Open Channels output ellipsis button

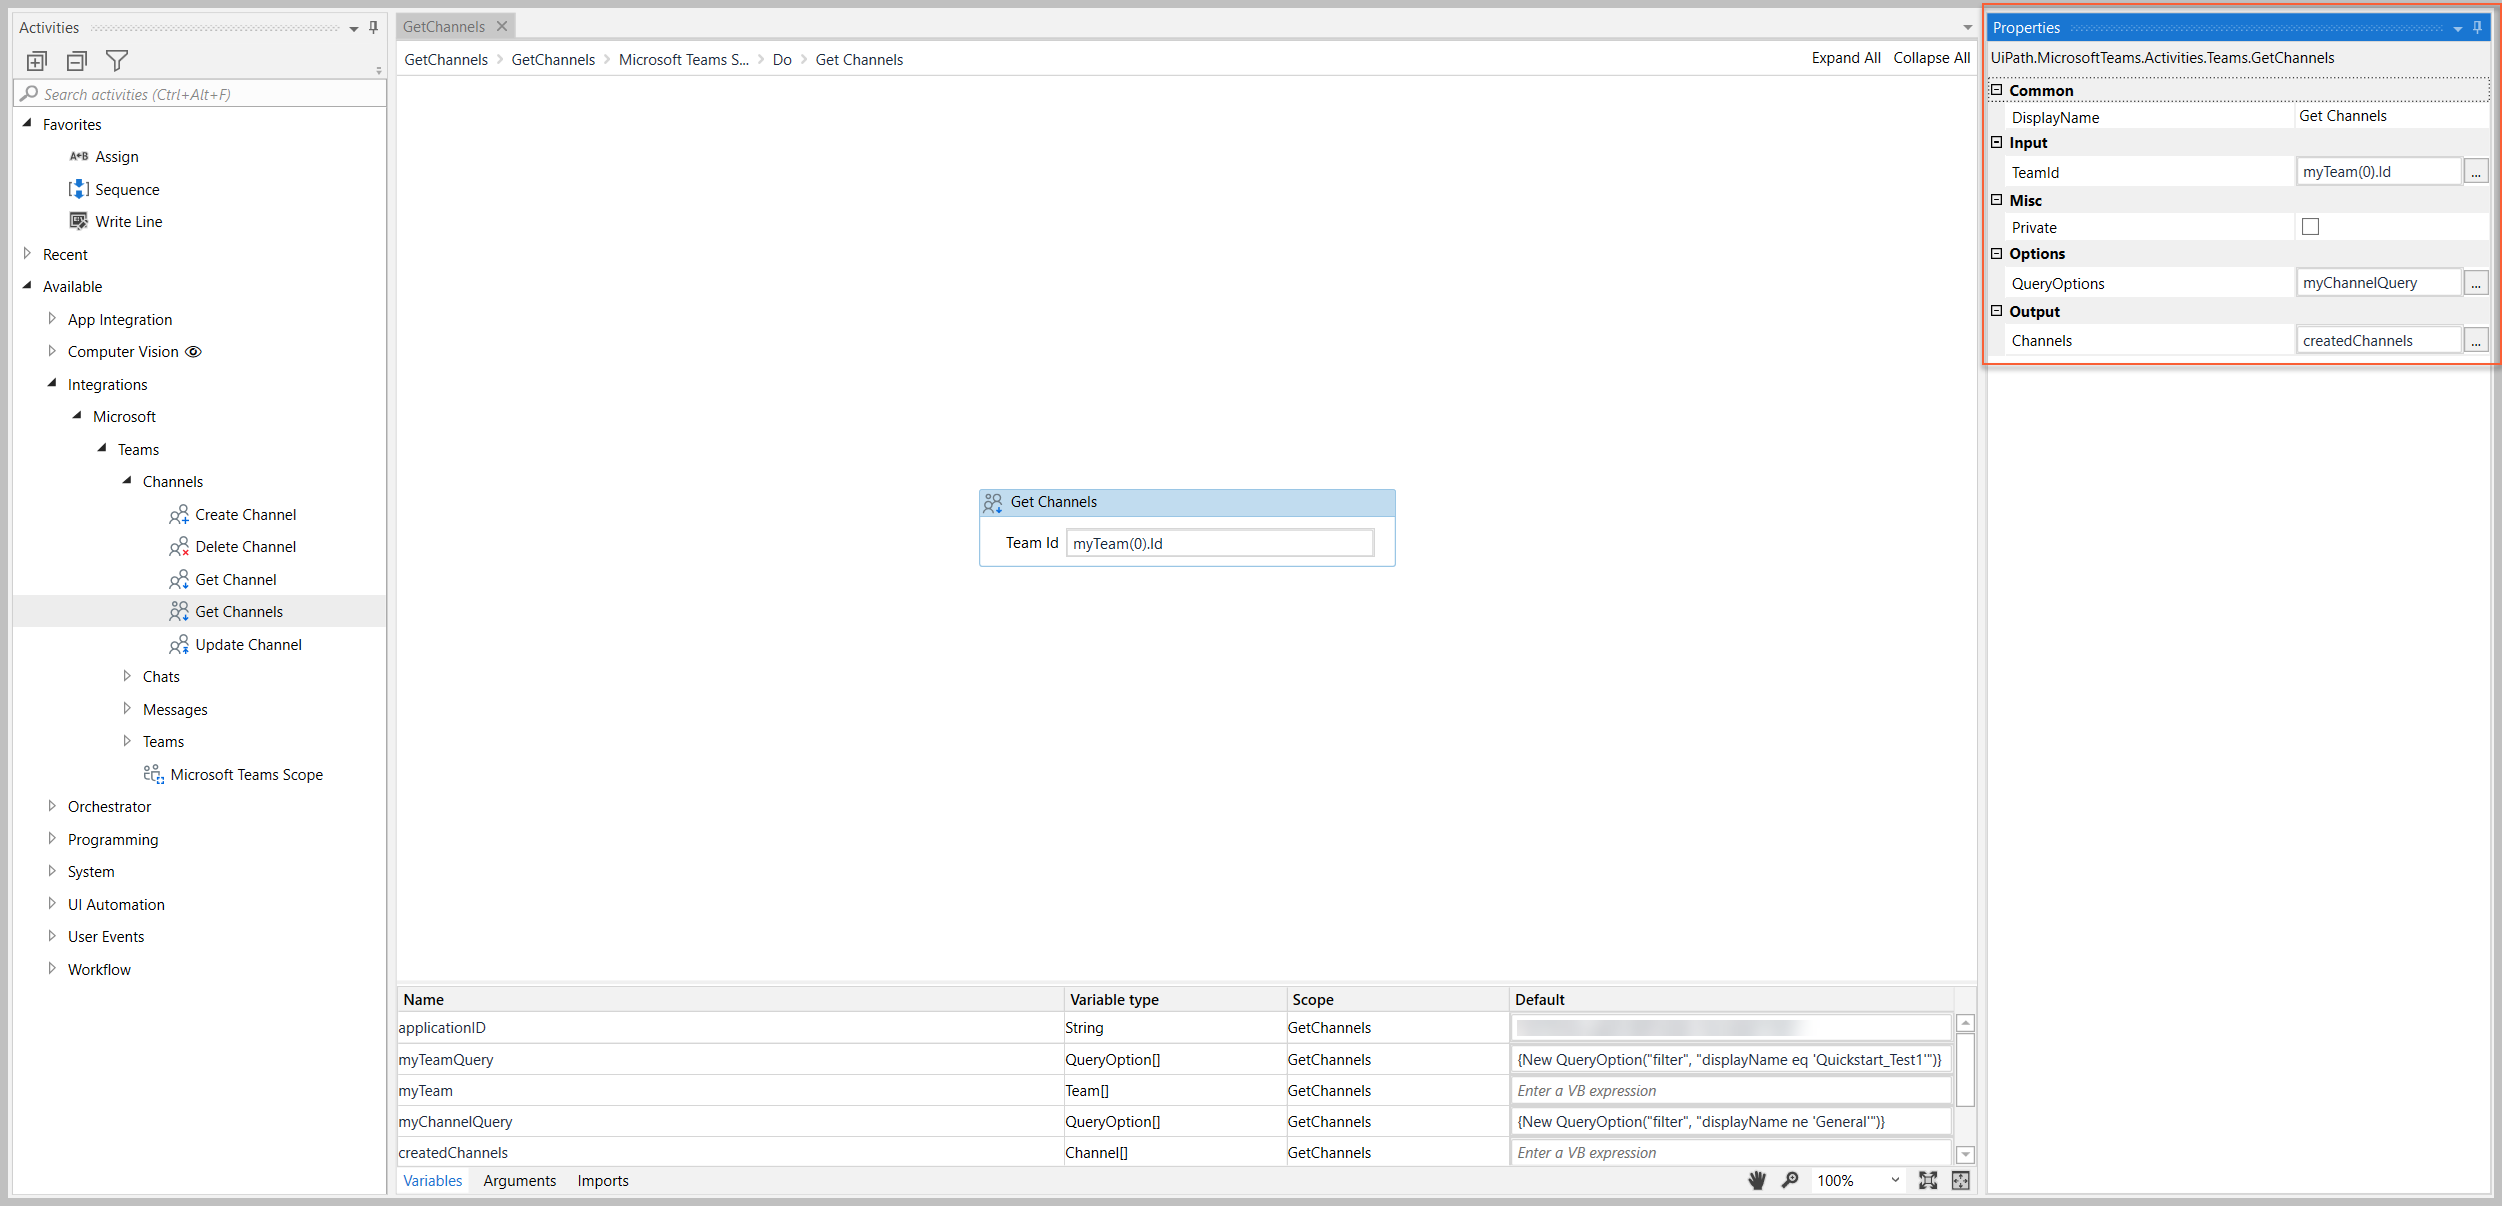2476,341
